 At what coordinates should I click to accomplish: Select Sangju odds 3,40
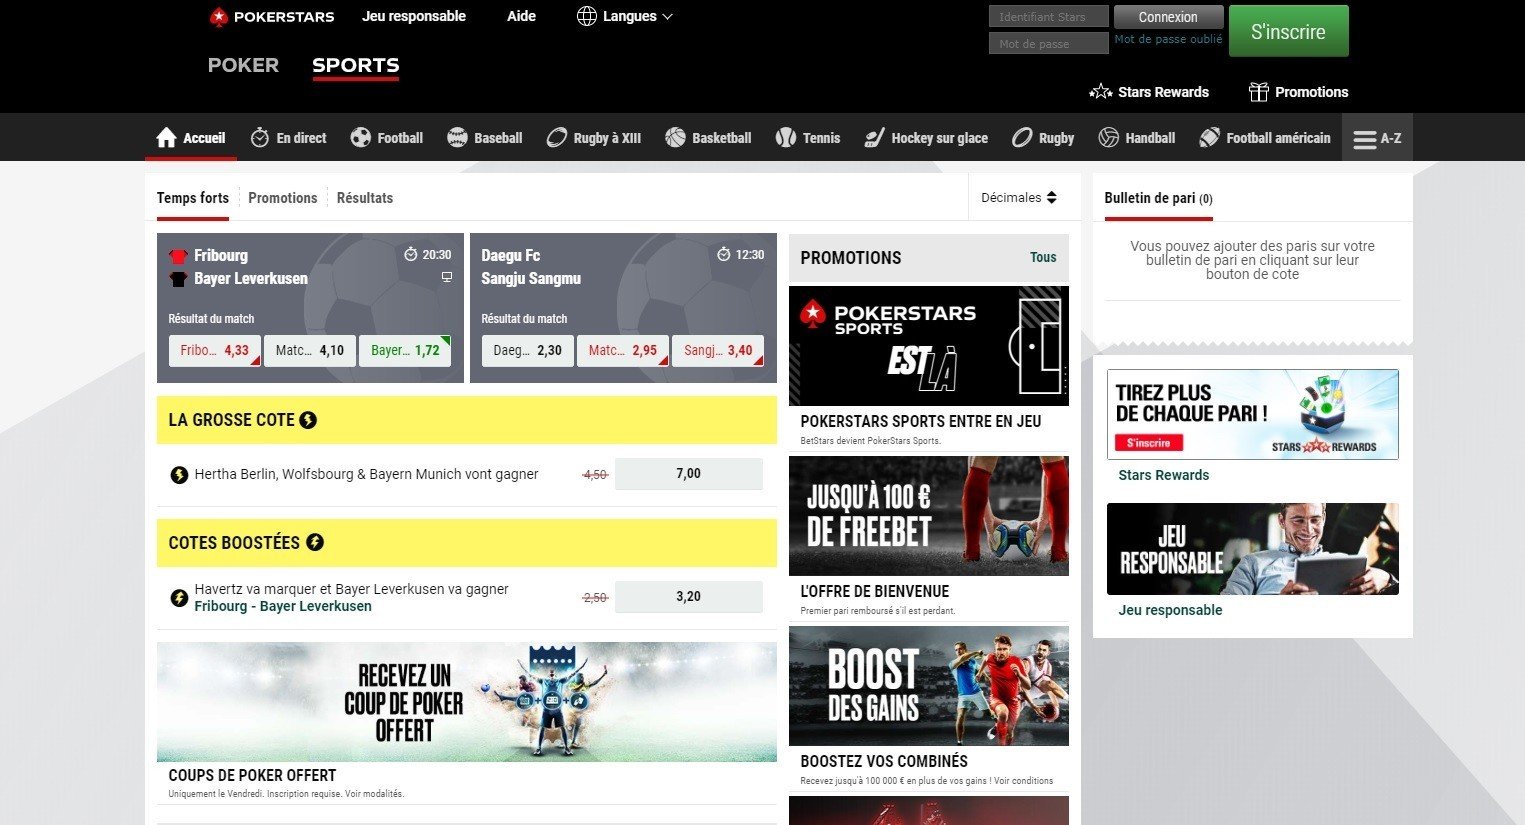pyautogui.click(x=718, y=350)
